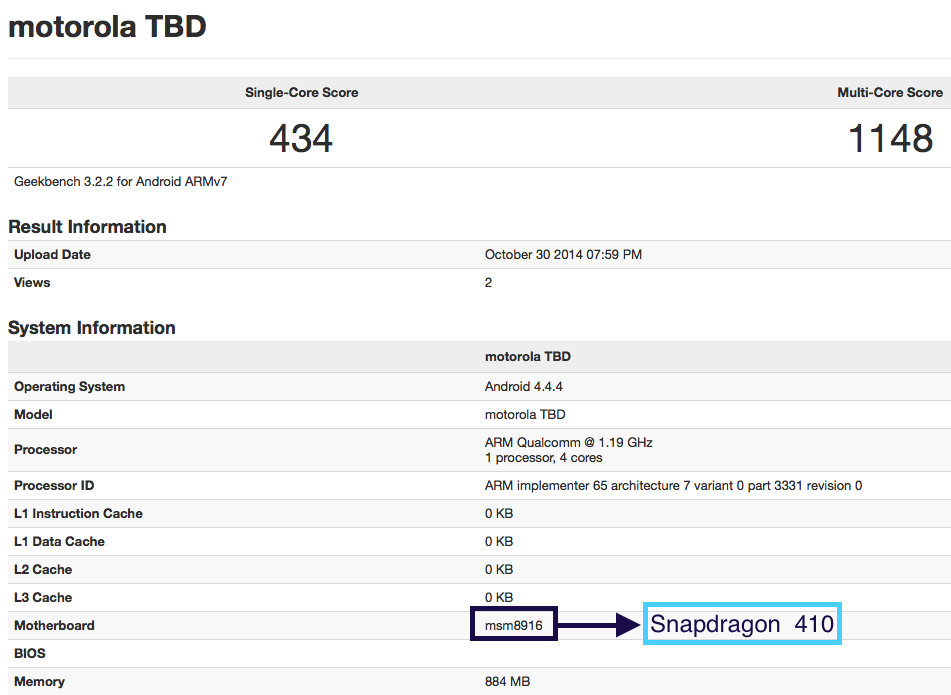This screenshot has width=951, height=695.
Task: Click the boxed msm8916 motherboard value
Action: point(514,625)
